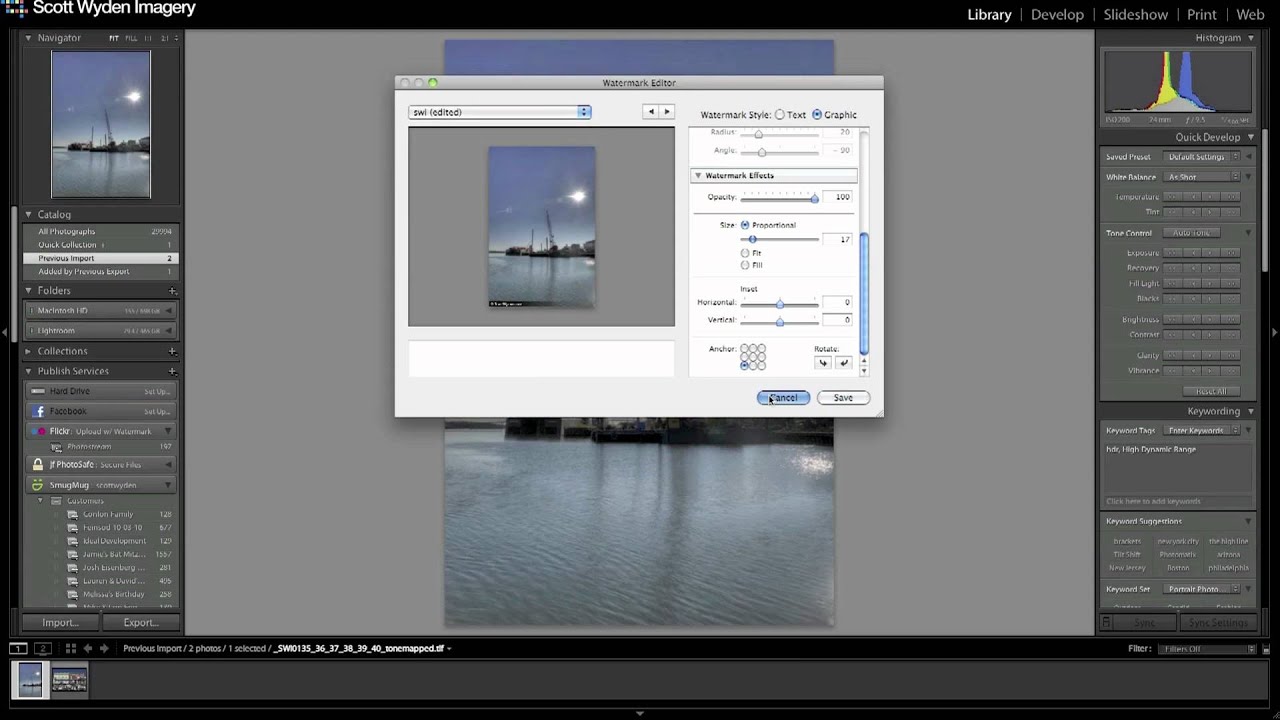Screen dimensions: 1280x720
Task: Click the Horizontal inset slider handle
Action: point(780,303)
